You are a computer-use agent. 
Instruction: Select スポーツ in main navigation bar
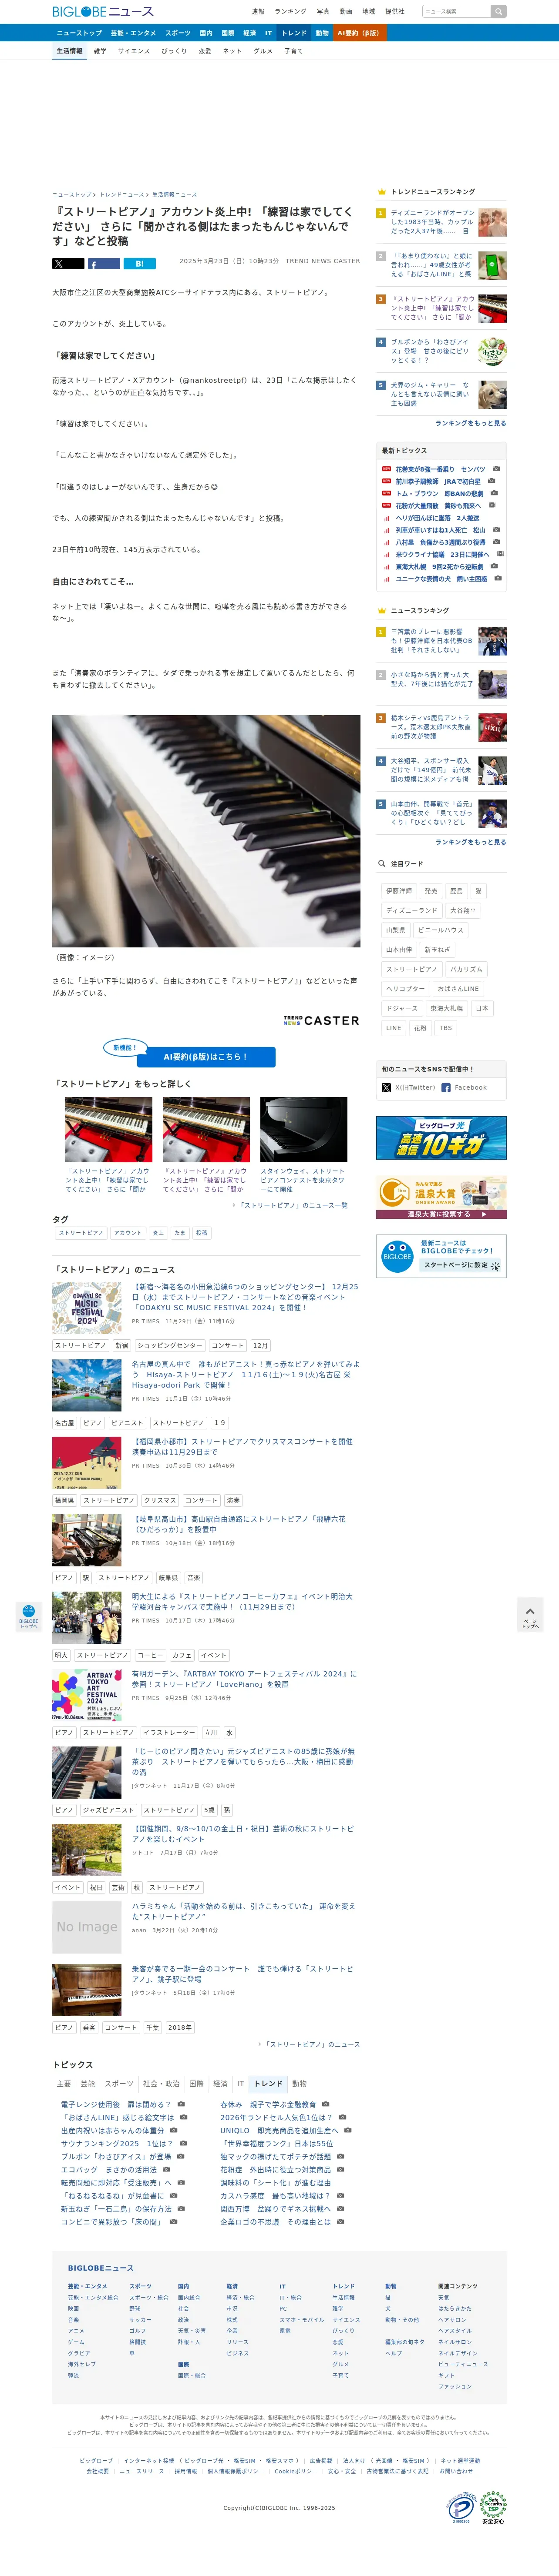click(178, 33)
